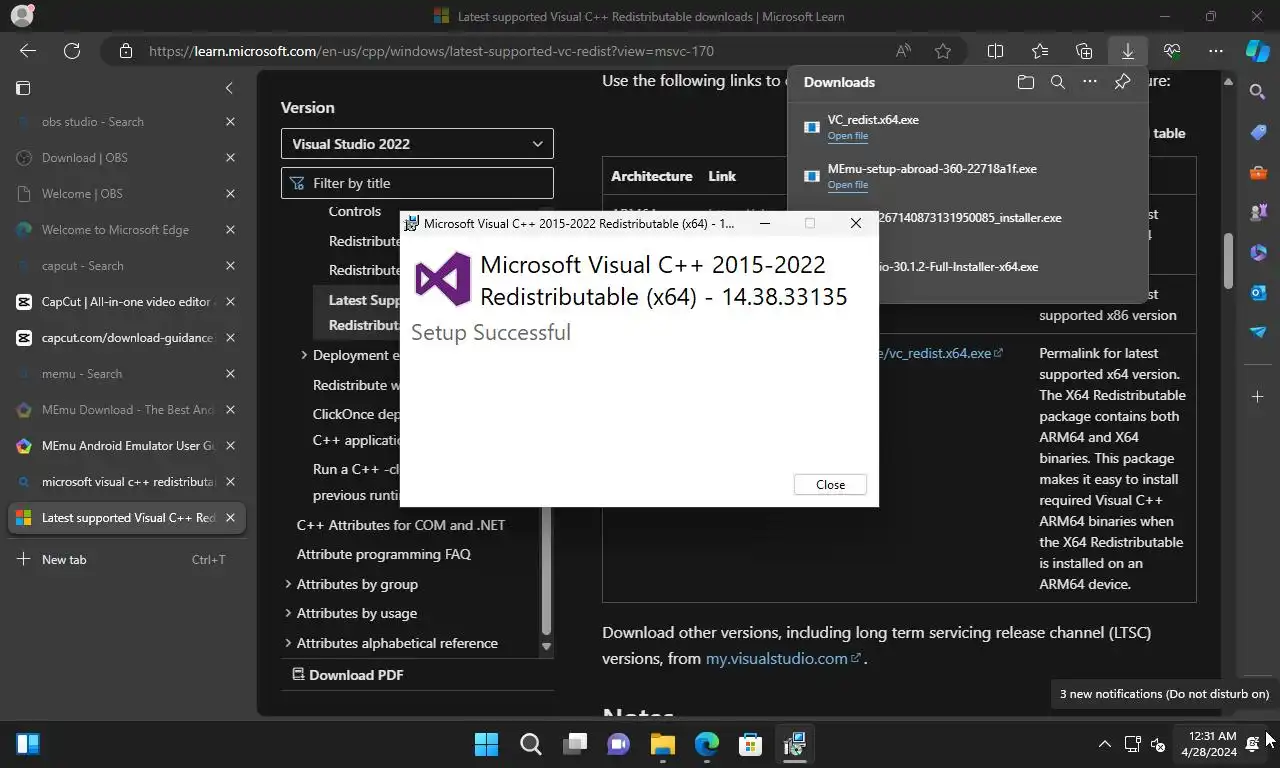Open the sidebar Telegram icon
The image size is (1280, 768).
point(1258,332)
